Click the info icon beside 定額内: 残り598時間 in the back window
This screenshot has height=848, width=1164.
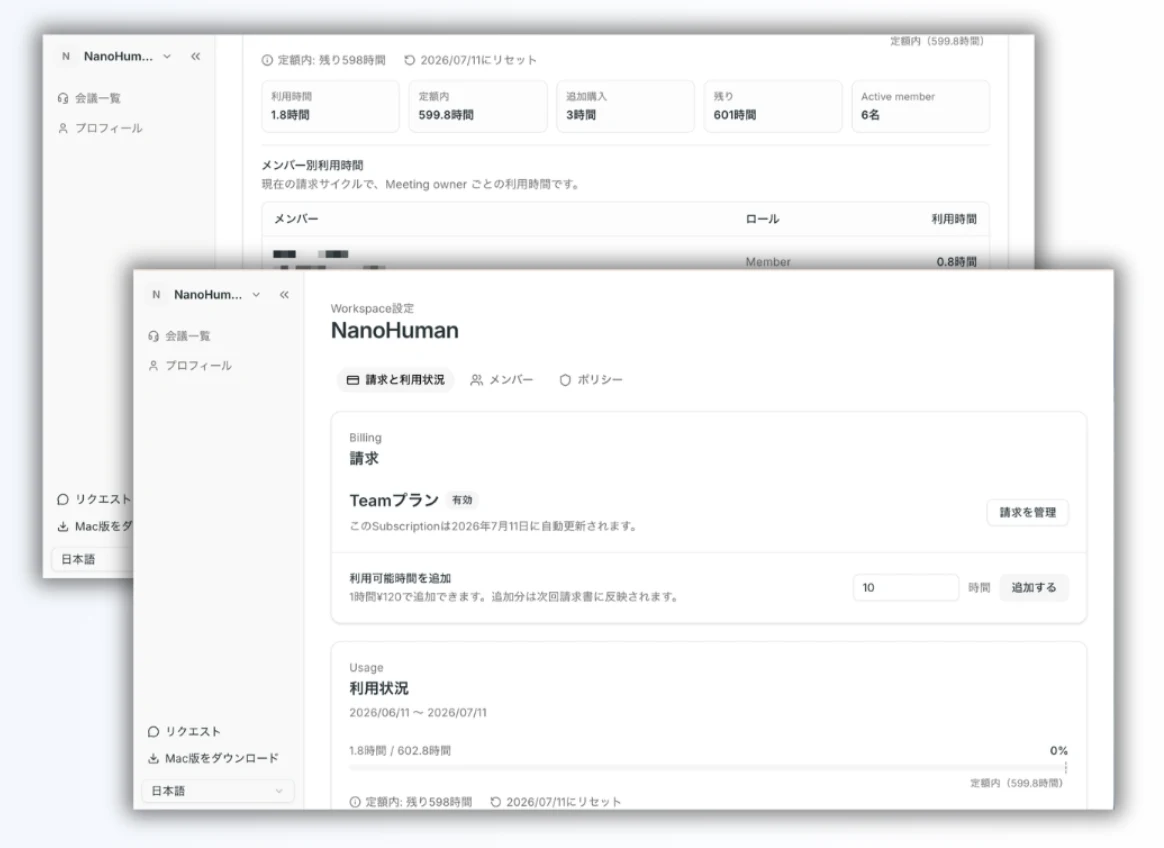click(x=267, y=60)
